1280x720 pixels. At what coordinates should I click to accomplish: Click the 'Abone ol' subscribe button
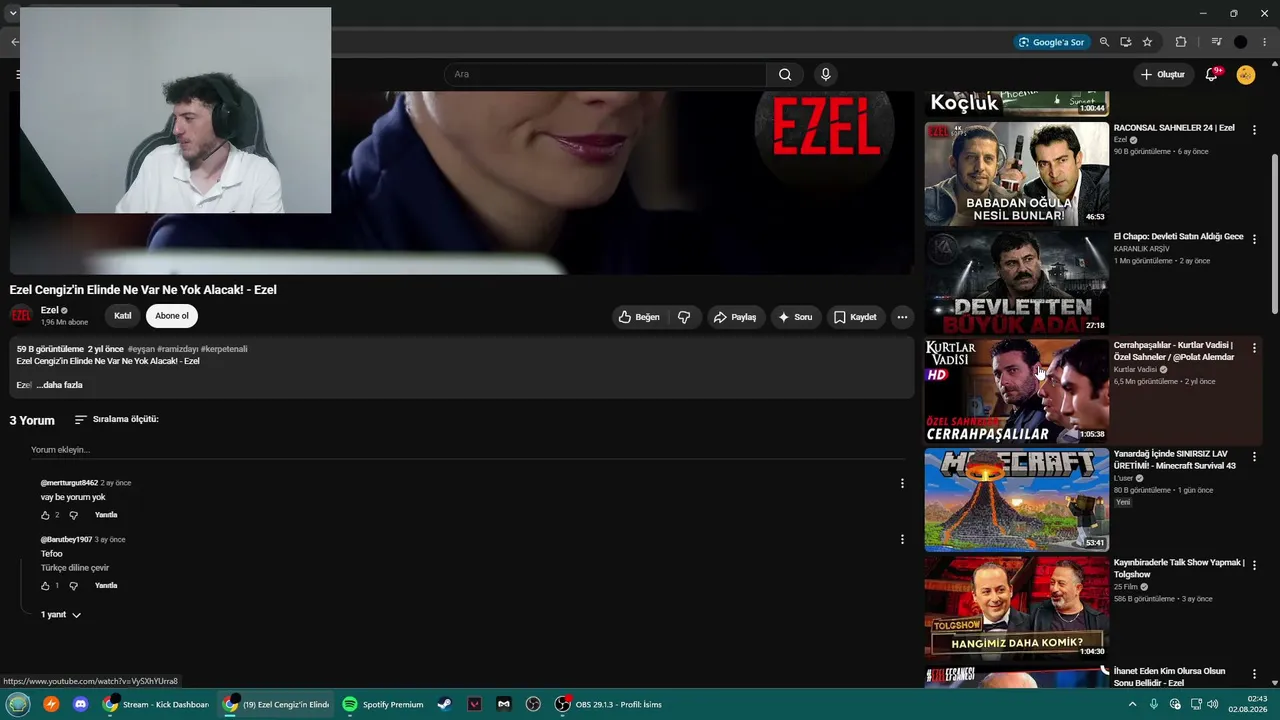pos(172,316)
